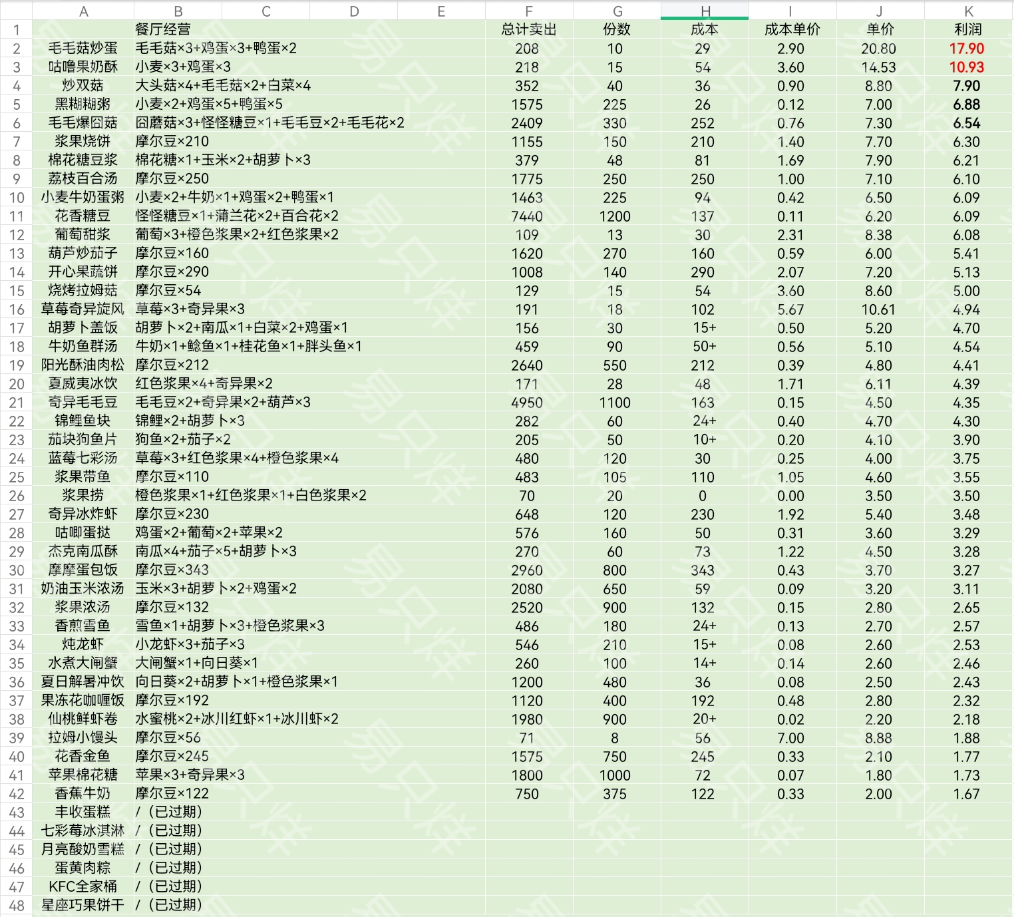
Task: Select column K header
Action: tap(968, 10)
